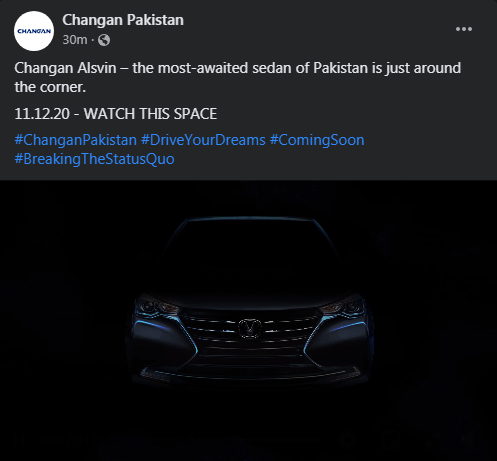Screen dimensions: 497x461
Task: Open the #BreakingTheStatusQuo hashtag
Action: (x=94, y=159)
